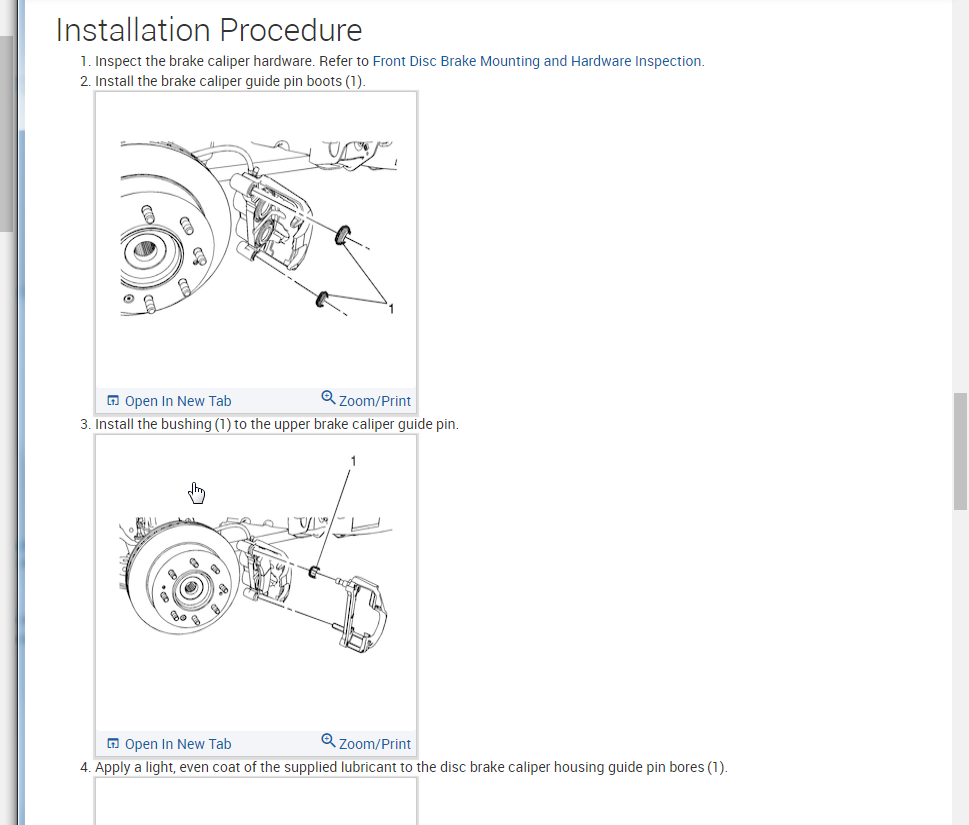This screenshot has height=825, width=969.
Task: Click the magnifier zoom icon below first diagram
Action: click(x=328, y=397)
